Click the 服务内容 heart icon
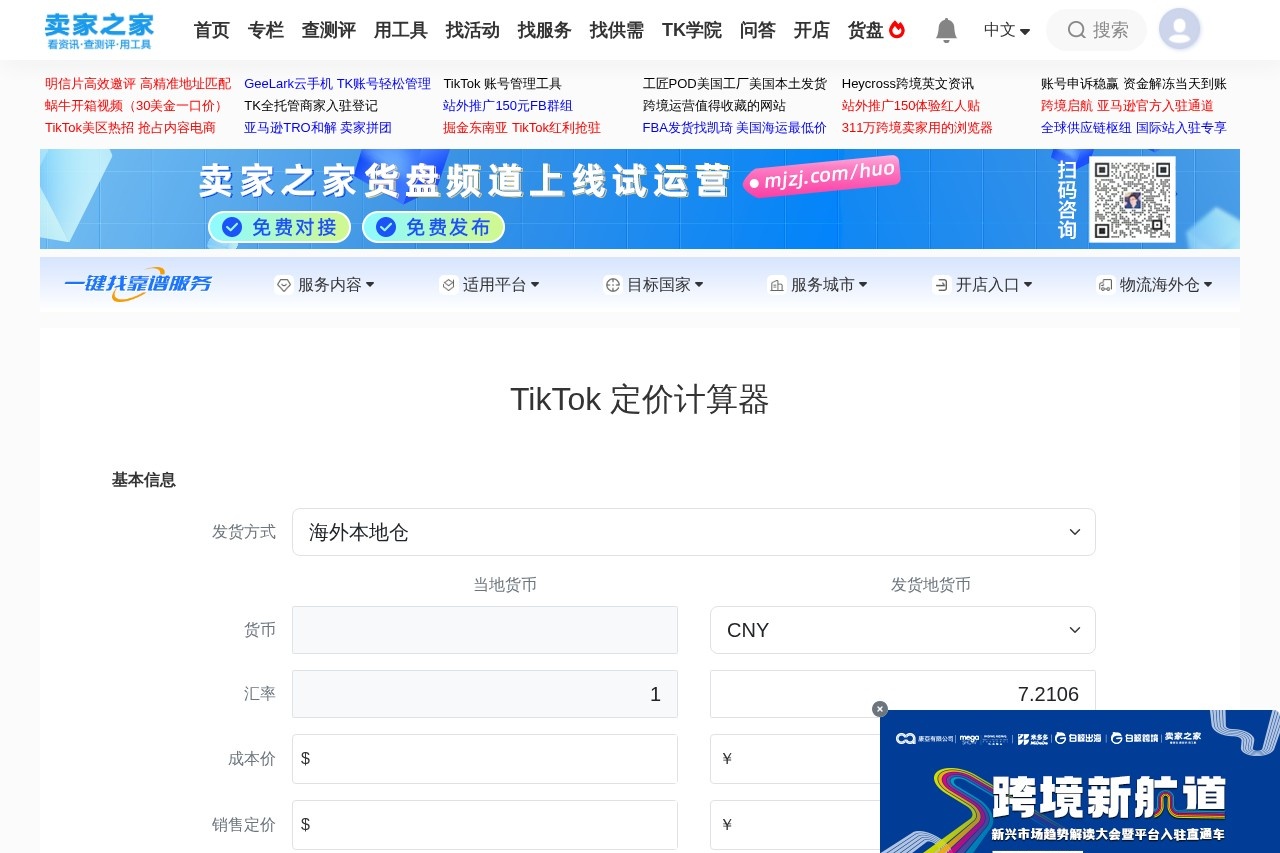This screenshot has width=1280, height=853. point(284,284)
